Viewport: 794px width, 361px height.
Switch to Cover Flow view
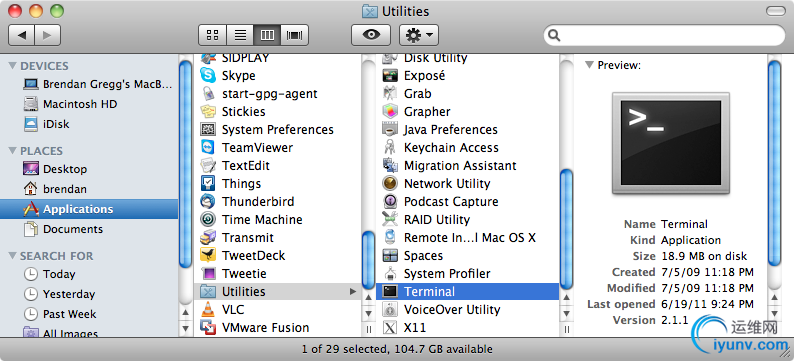tap(294, 35)
